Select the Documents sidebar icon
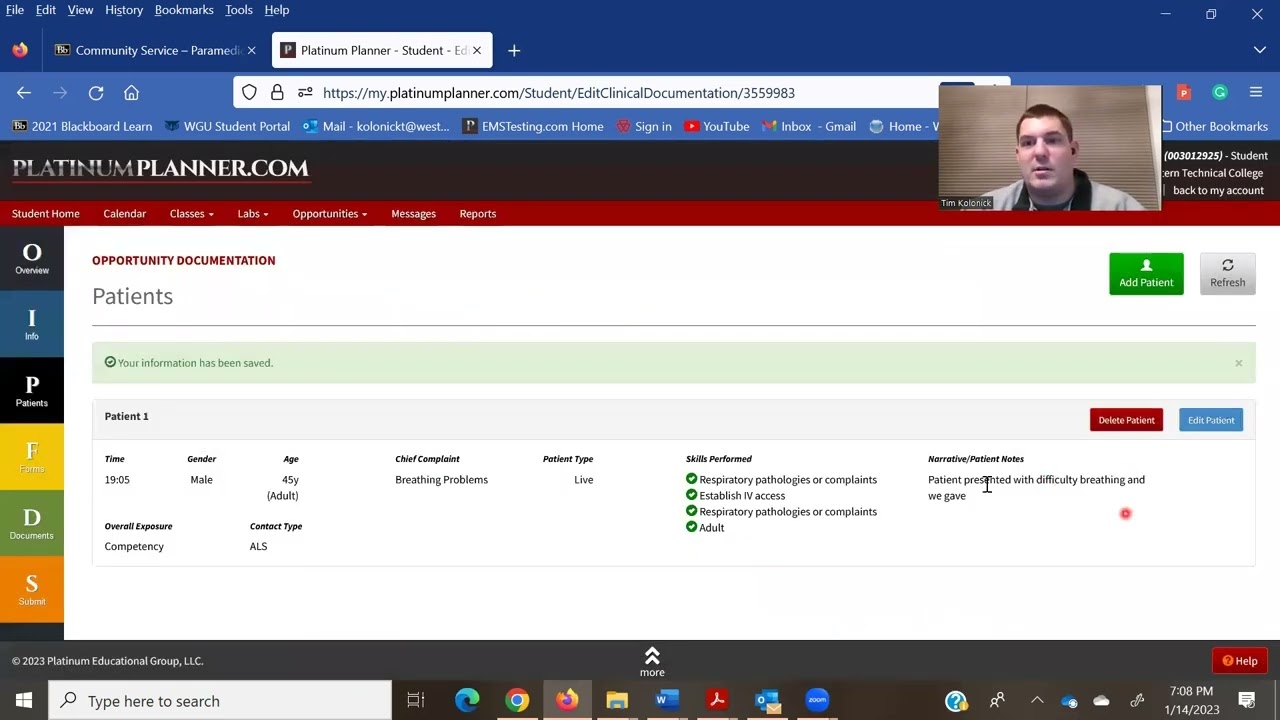 click(x=31, y=523)
